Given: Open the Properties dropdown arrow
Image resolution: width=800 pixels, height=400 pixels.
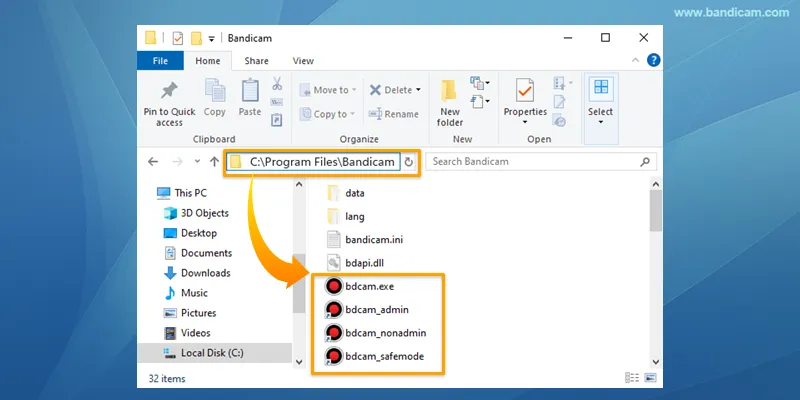Looking at the screenshot, I should [x=524, y=122].
